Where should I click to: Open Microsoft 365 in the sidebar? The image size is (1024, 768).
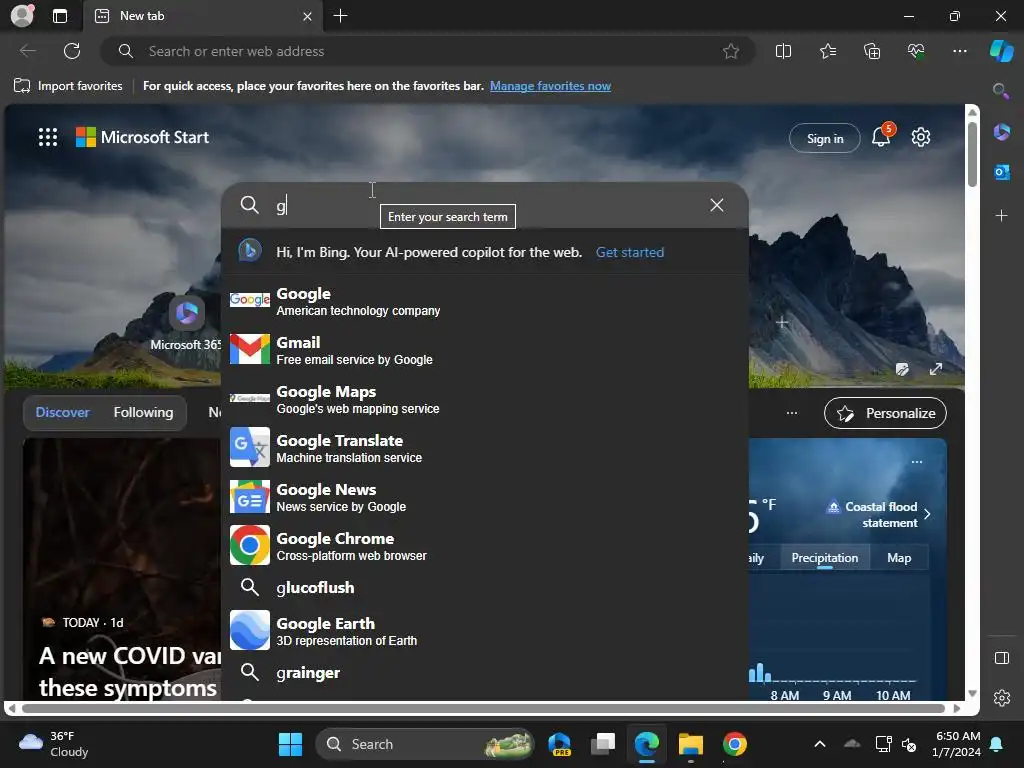[1001, 133]
